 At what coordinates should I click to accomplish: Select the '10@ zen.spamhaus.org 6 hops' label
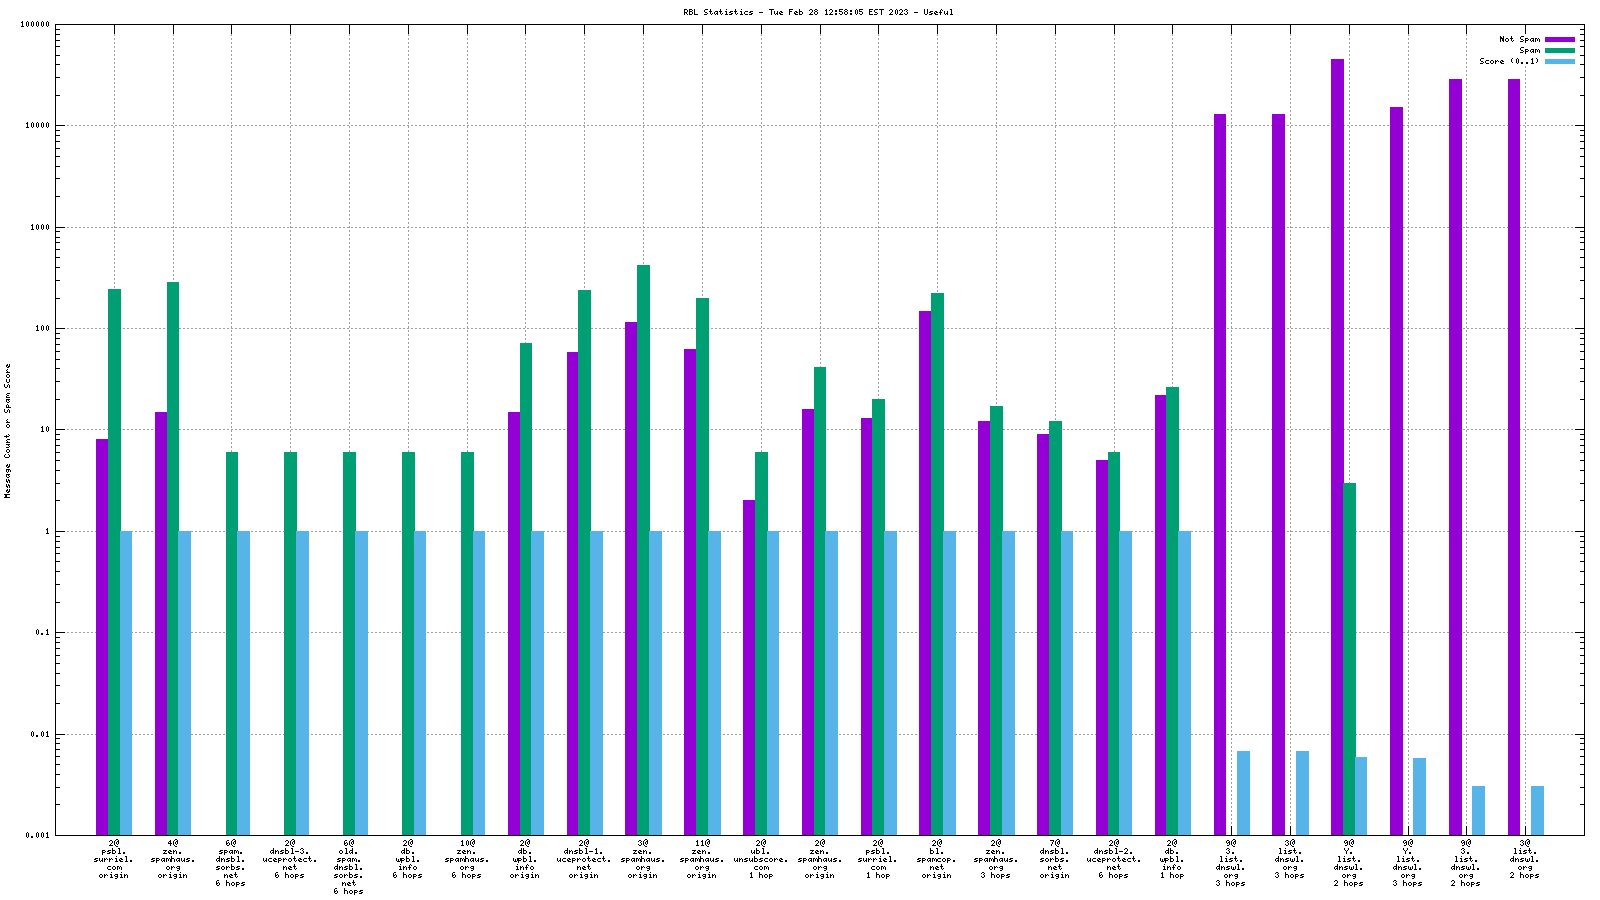coord(466,859)
